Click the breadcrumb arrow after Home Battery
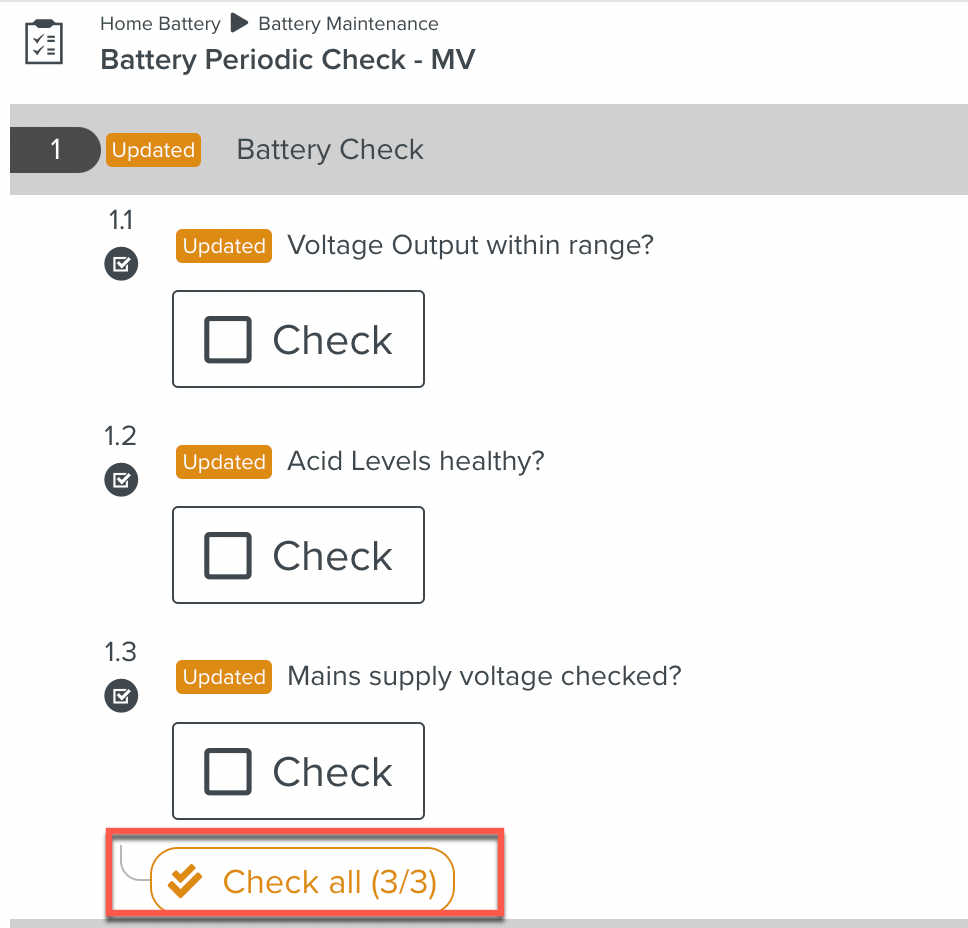The height and width of the screenshot is (928, 968). point(239,23)
